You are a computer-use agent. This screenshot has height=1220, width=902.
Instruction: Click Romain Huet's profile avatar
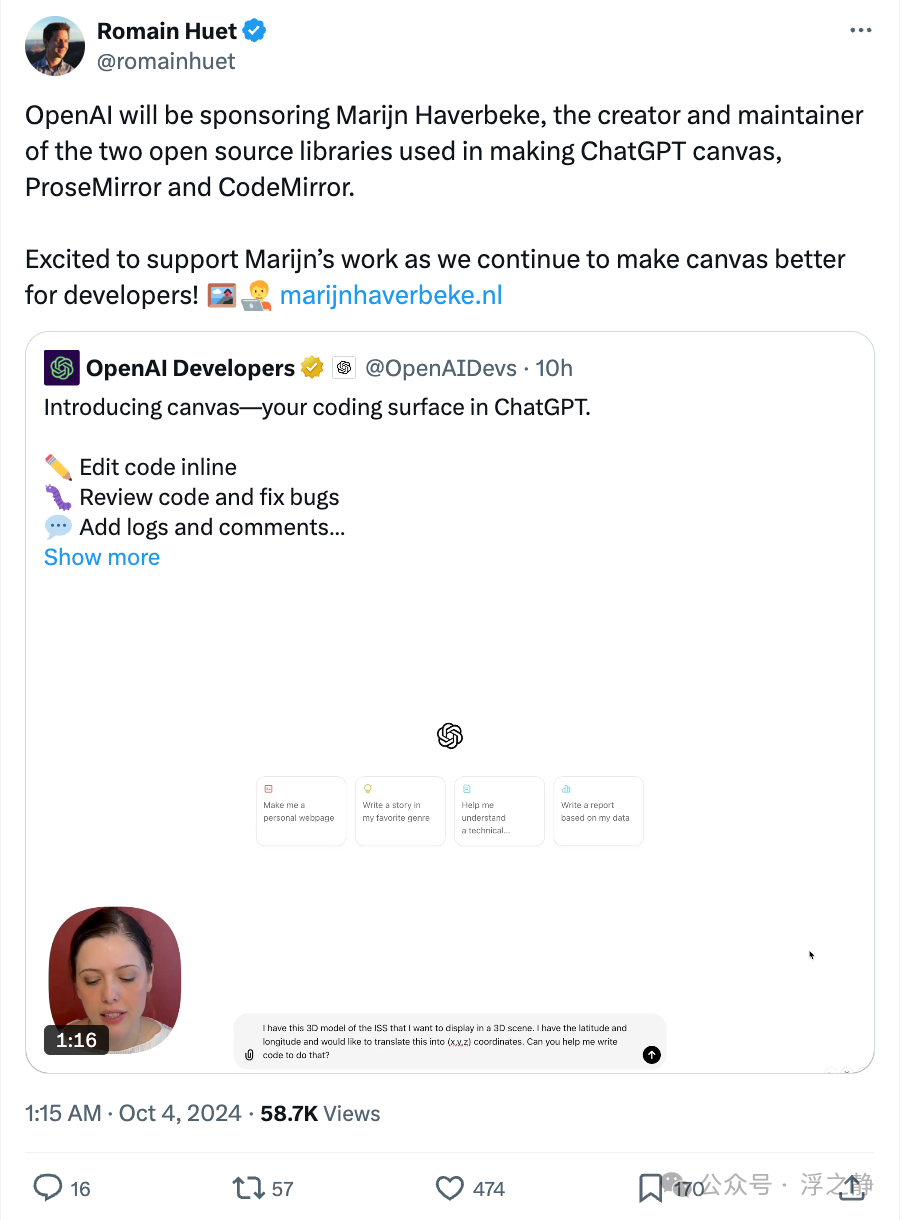[54, 46]
